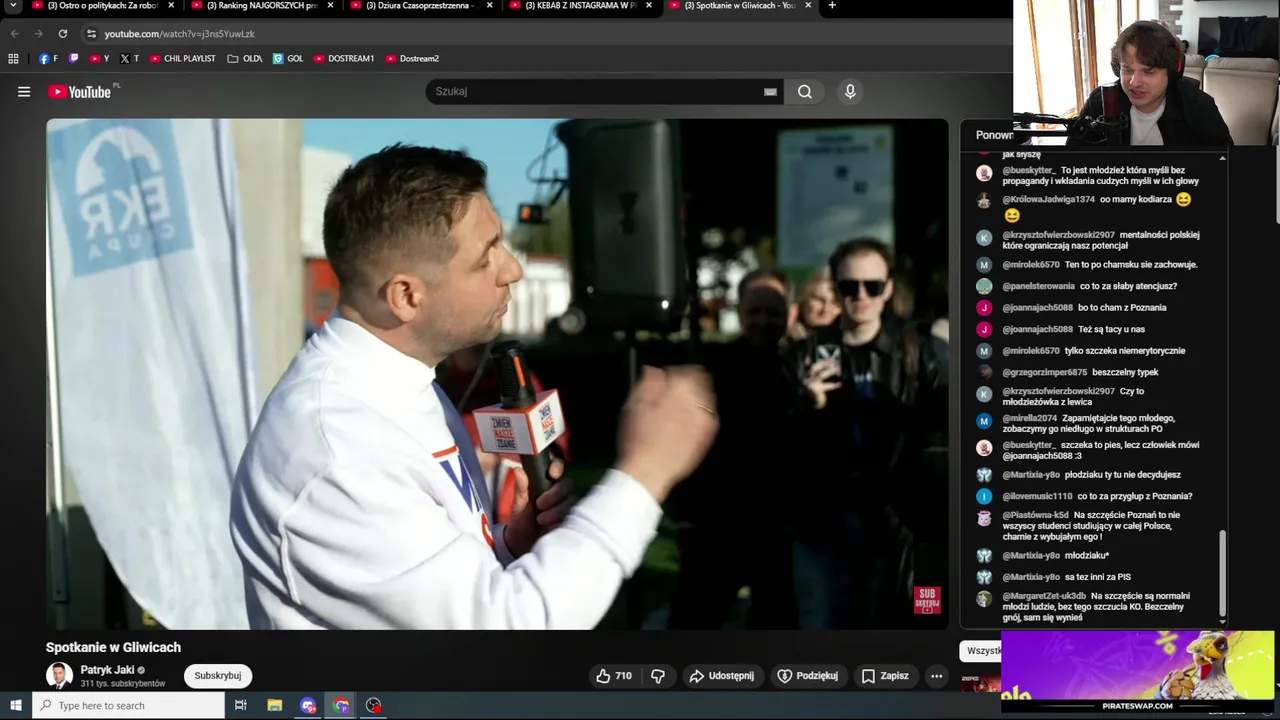Close the KEBAB Z INSTAGRAMA tab
1280x720 pixels.
tap(648, 6)
